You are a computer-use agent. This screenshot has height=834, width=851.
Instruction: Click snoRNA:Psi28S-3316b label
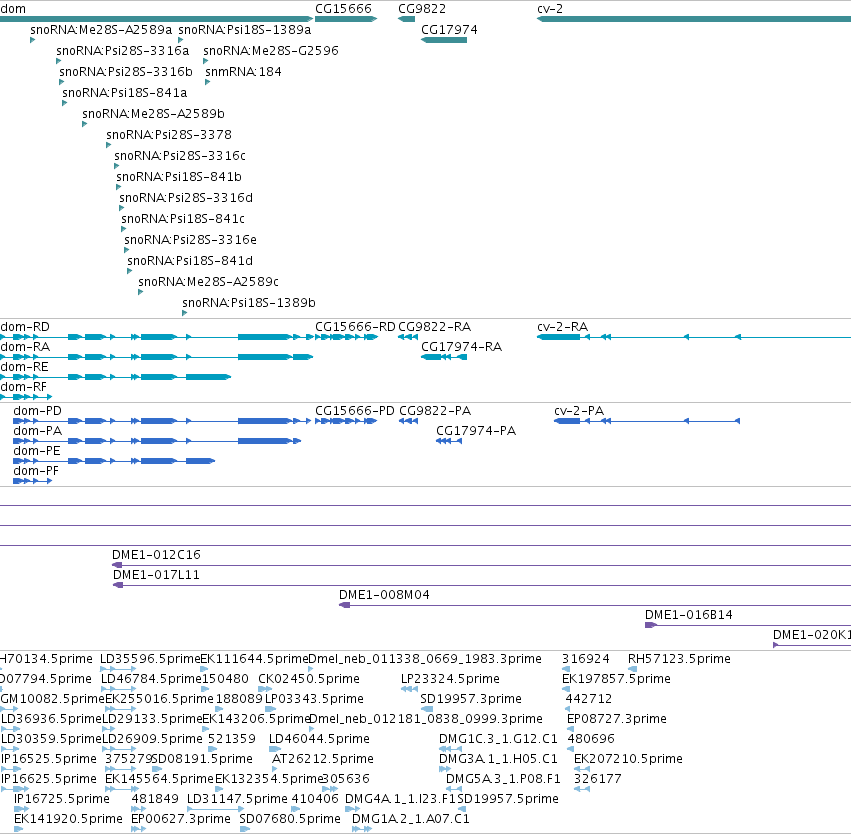coord(126,72)
